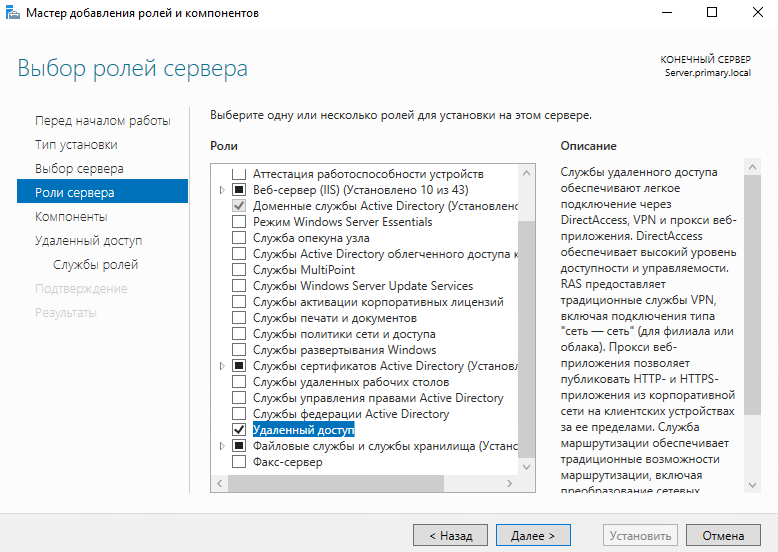Check the Факс-сервер role checkbox
Image resolution: width=778 pixels, height=552 pixels.
click(x=238, y=462)
